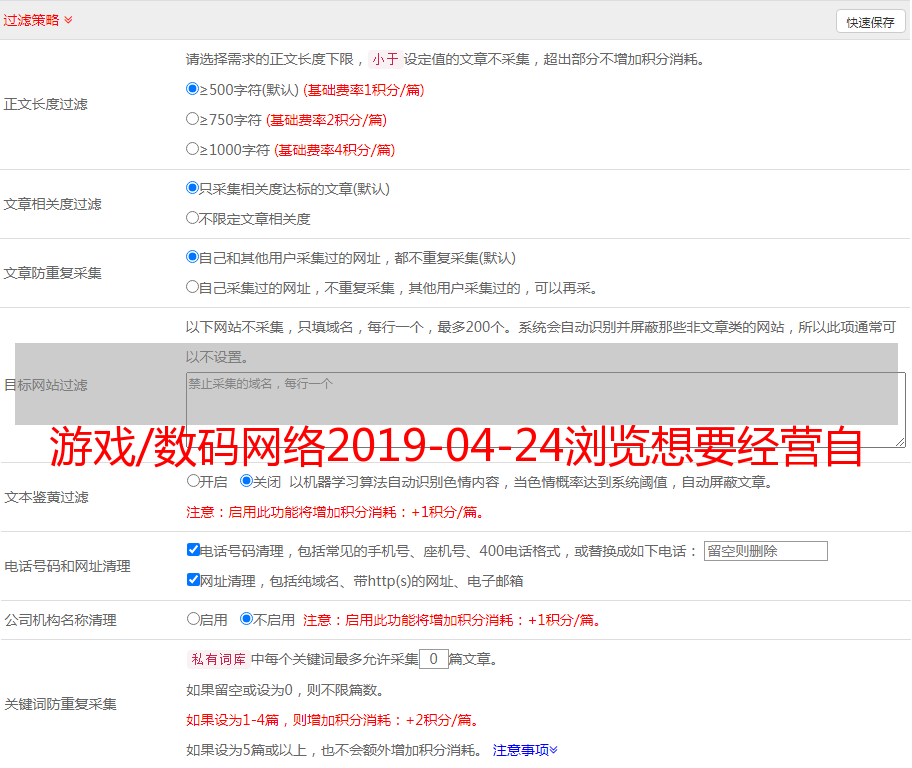Select 只采集相关度达标的文章 option

[x=193, y=188]
